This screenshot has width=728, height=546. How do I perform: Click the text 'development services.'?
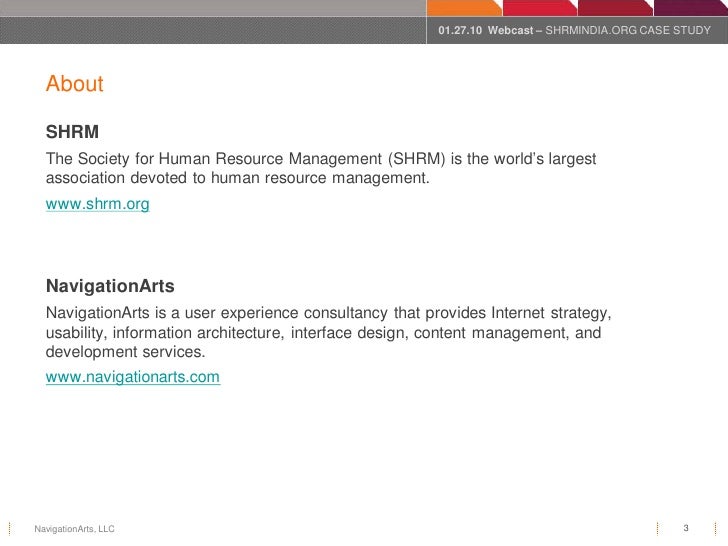click(x=125, y=352)
